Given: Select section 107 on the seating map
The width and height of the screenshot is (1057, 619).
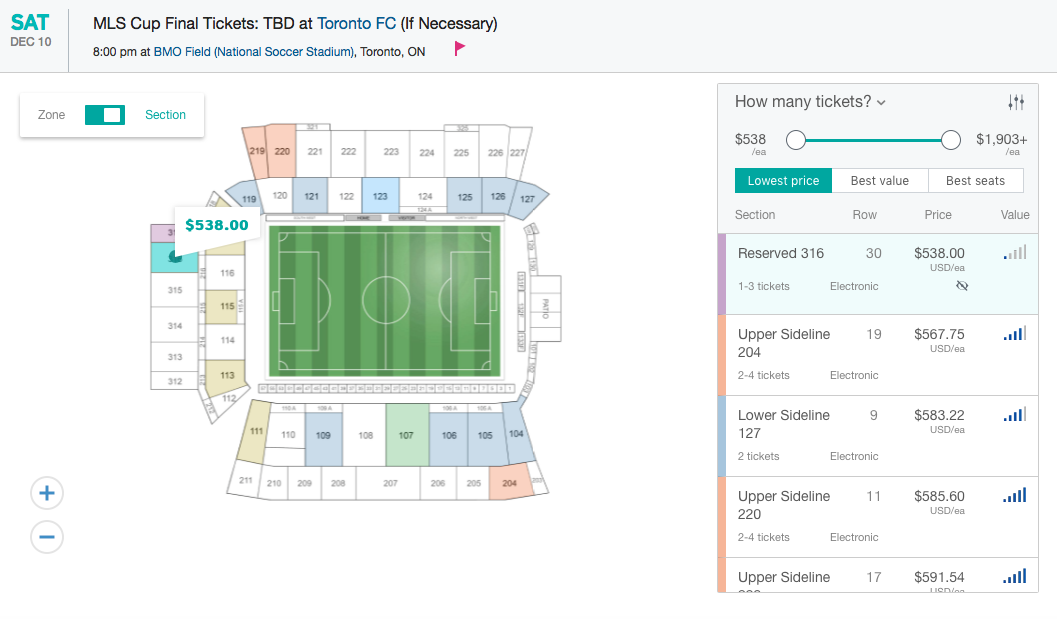Looking at the screenshot, I should pos(406,436).
